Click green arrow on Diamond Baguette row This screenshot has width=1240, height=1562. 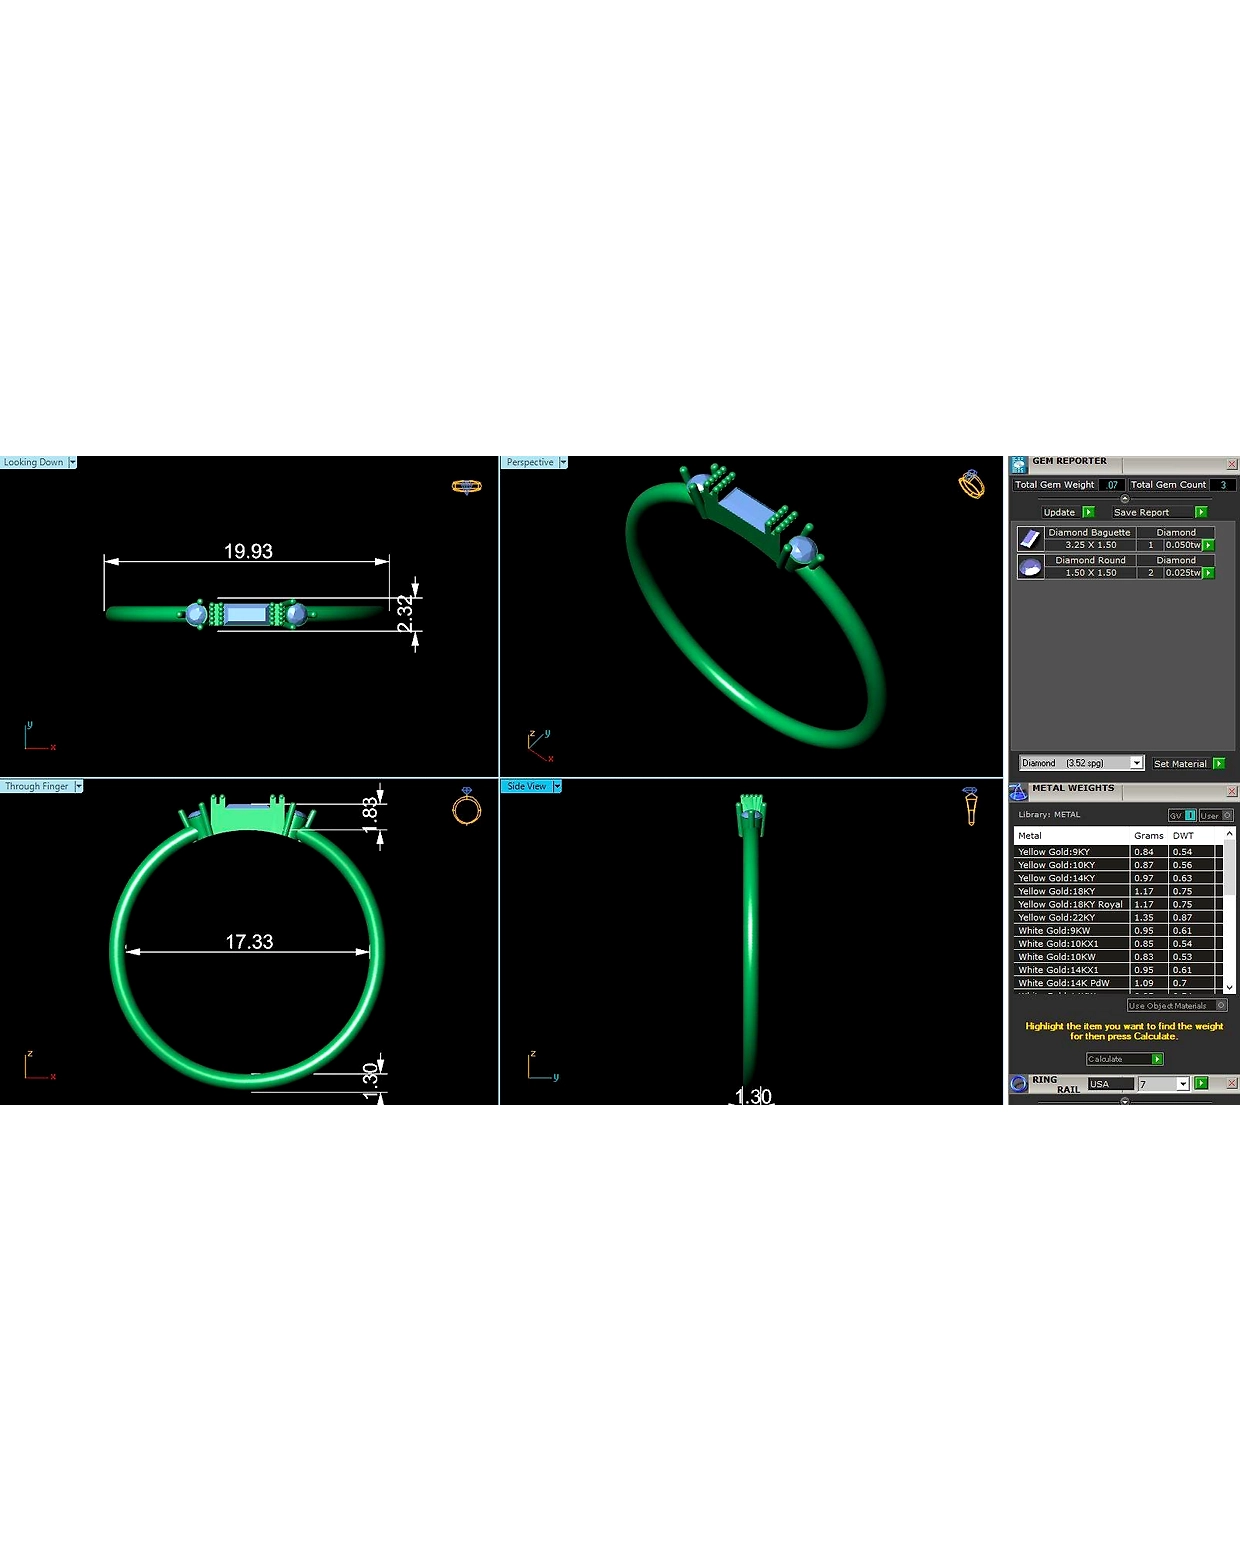1208,545
